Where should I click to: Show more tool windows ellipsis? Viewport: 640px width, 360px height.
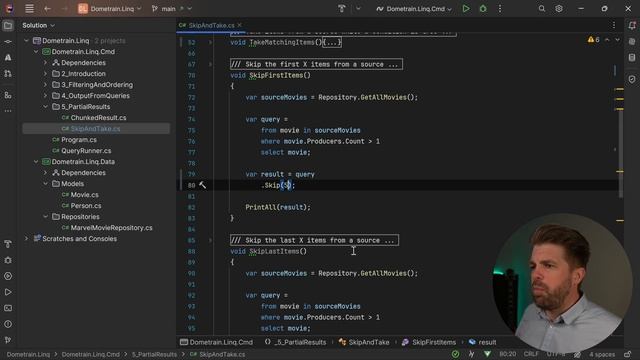(8, 111)
